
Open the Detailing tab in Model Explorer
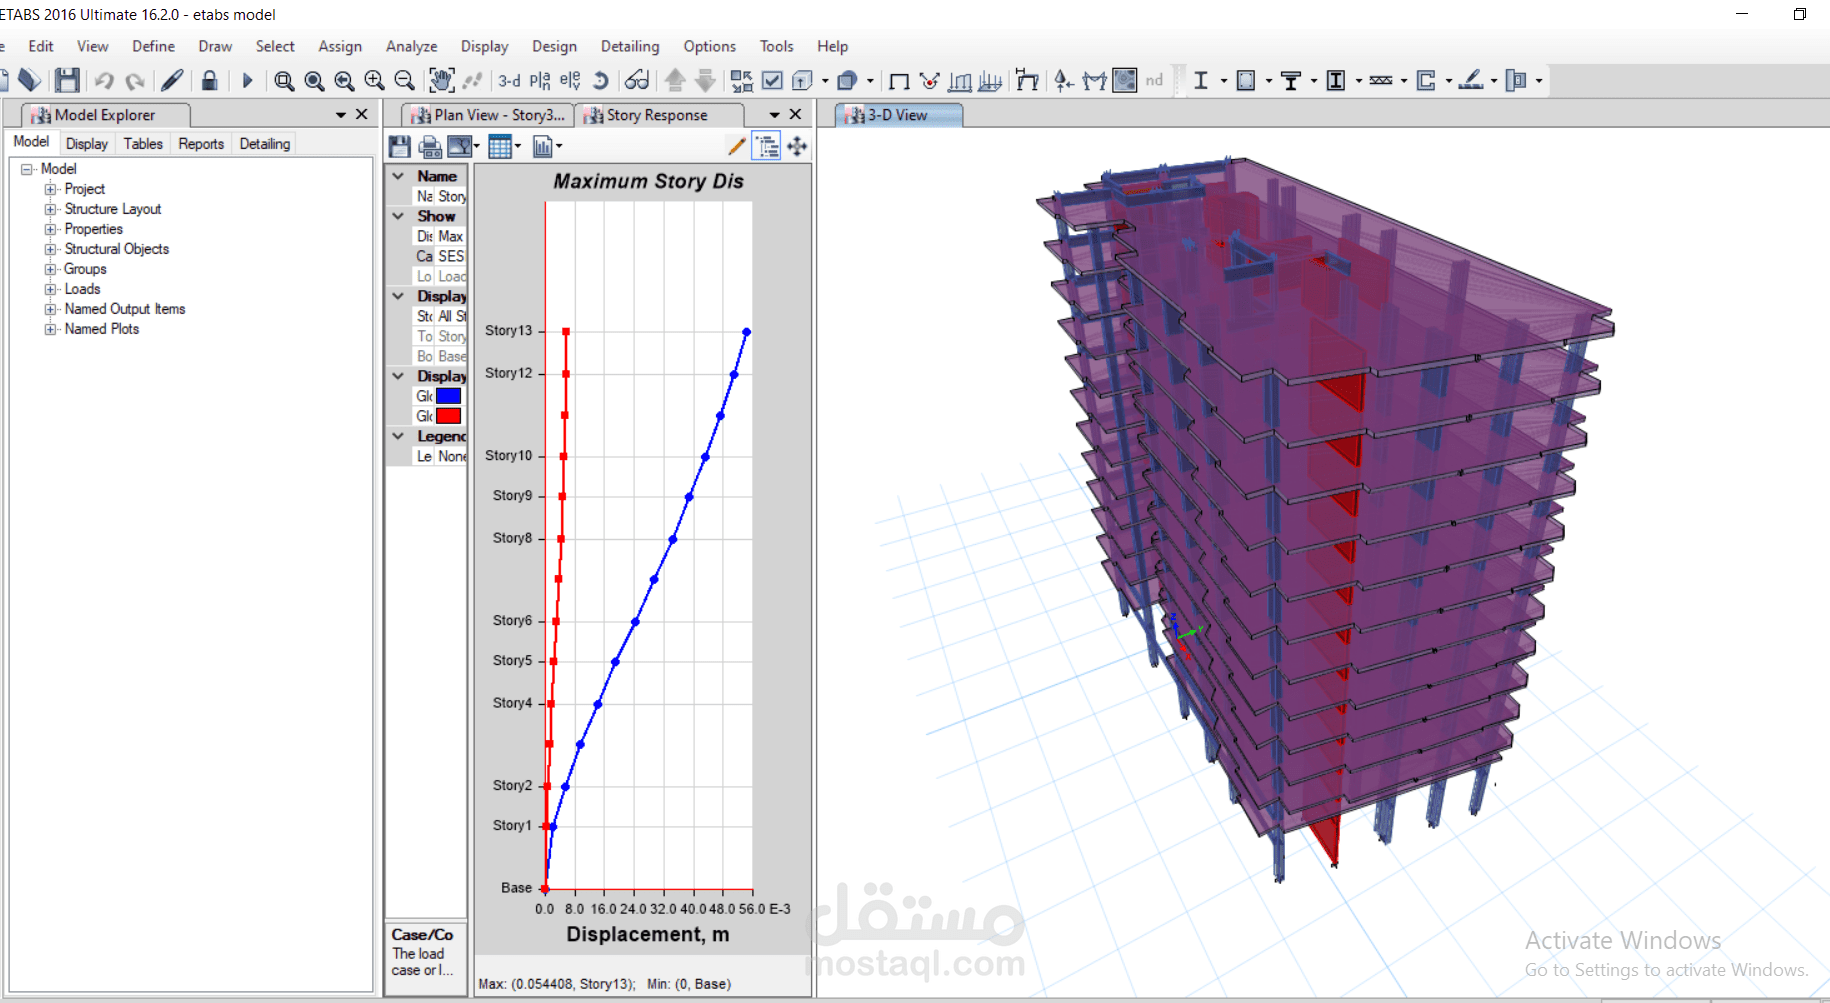click(265, 144)
